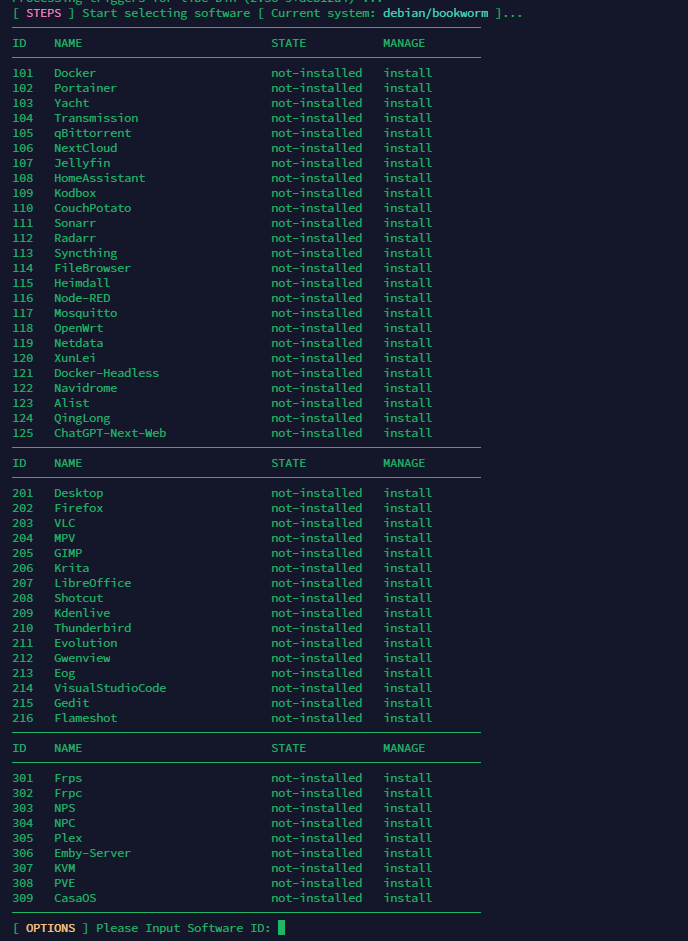688x941 pixels.
Task: Click ID 201 for Desktop
Action: point(23,493)
